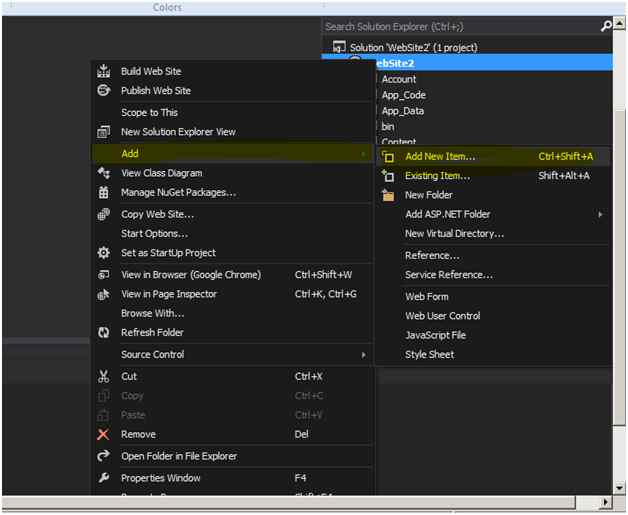Choose Add New Item from the submenu
This screenshot has height=515, width=628.
pyautogui.click(x=440, y=156)
